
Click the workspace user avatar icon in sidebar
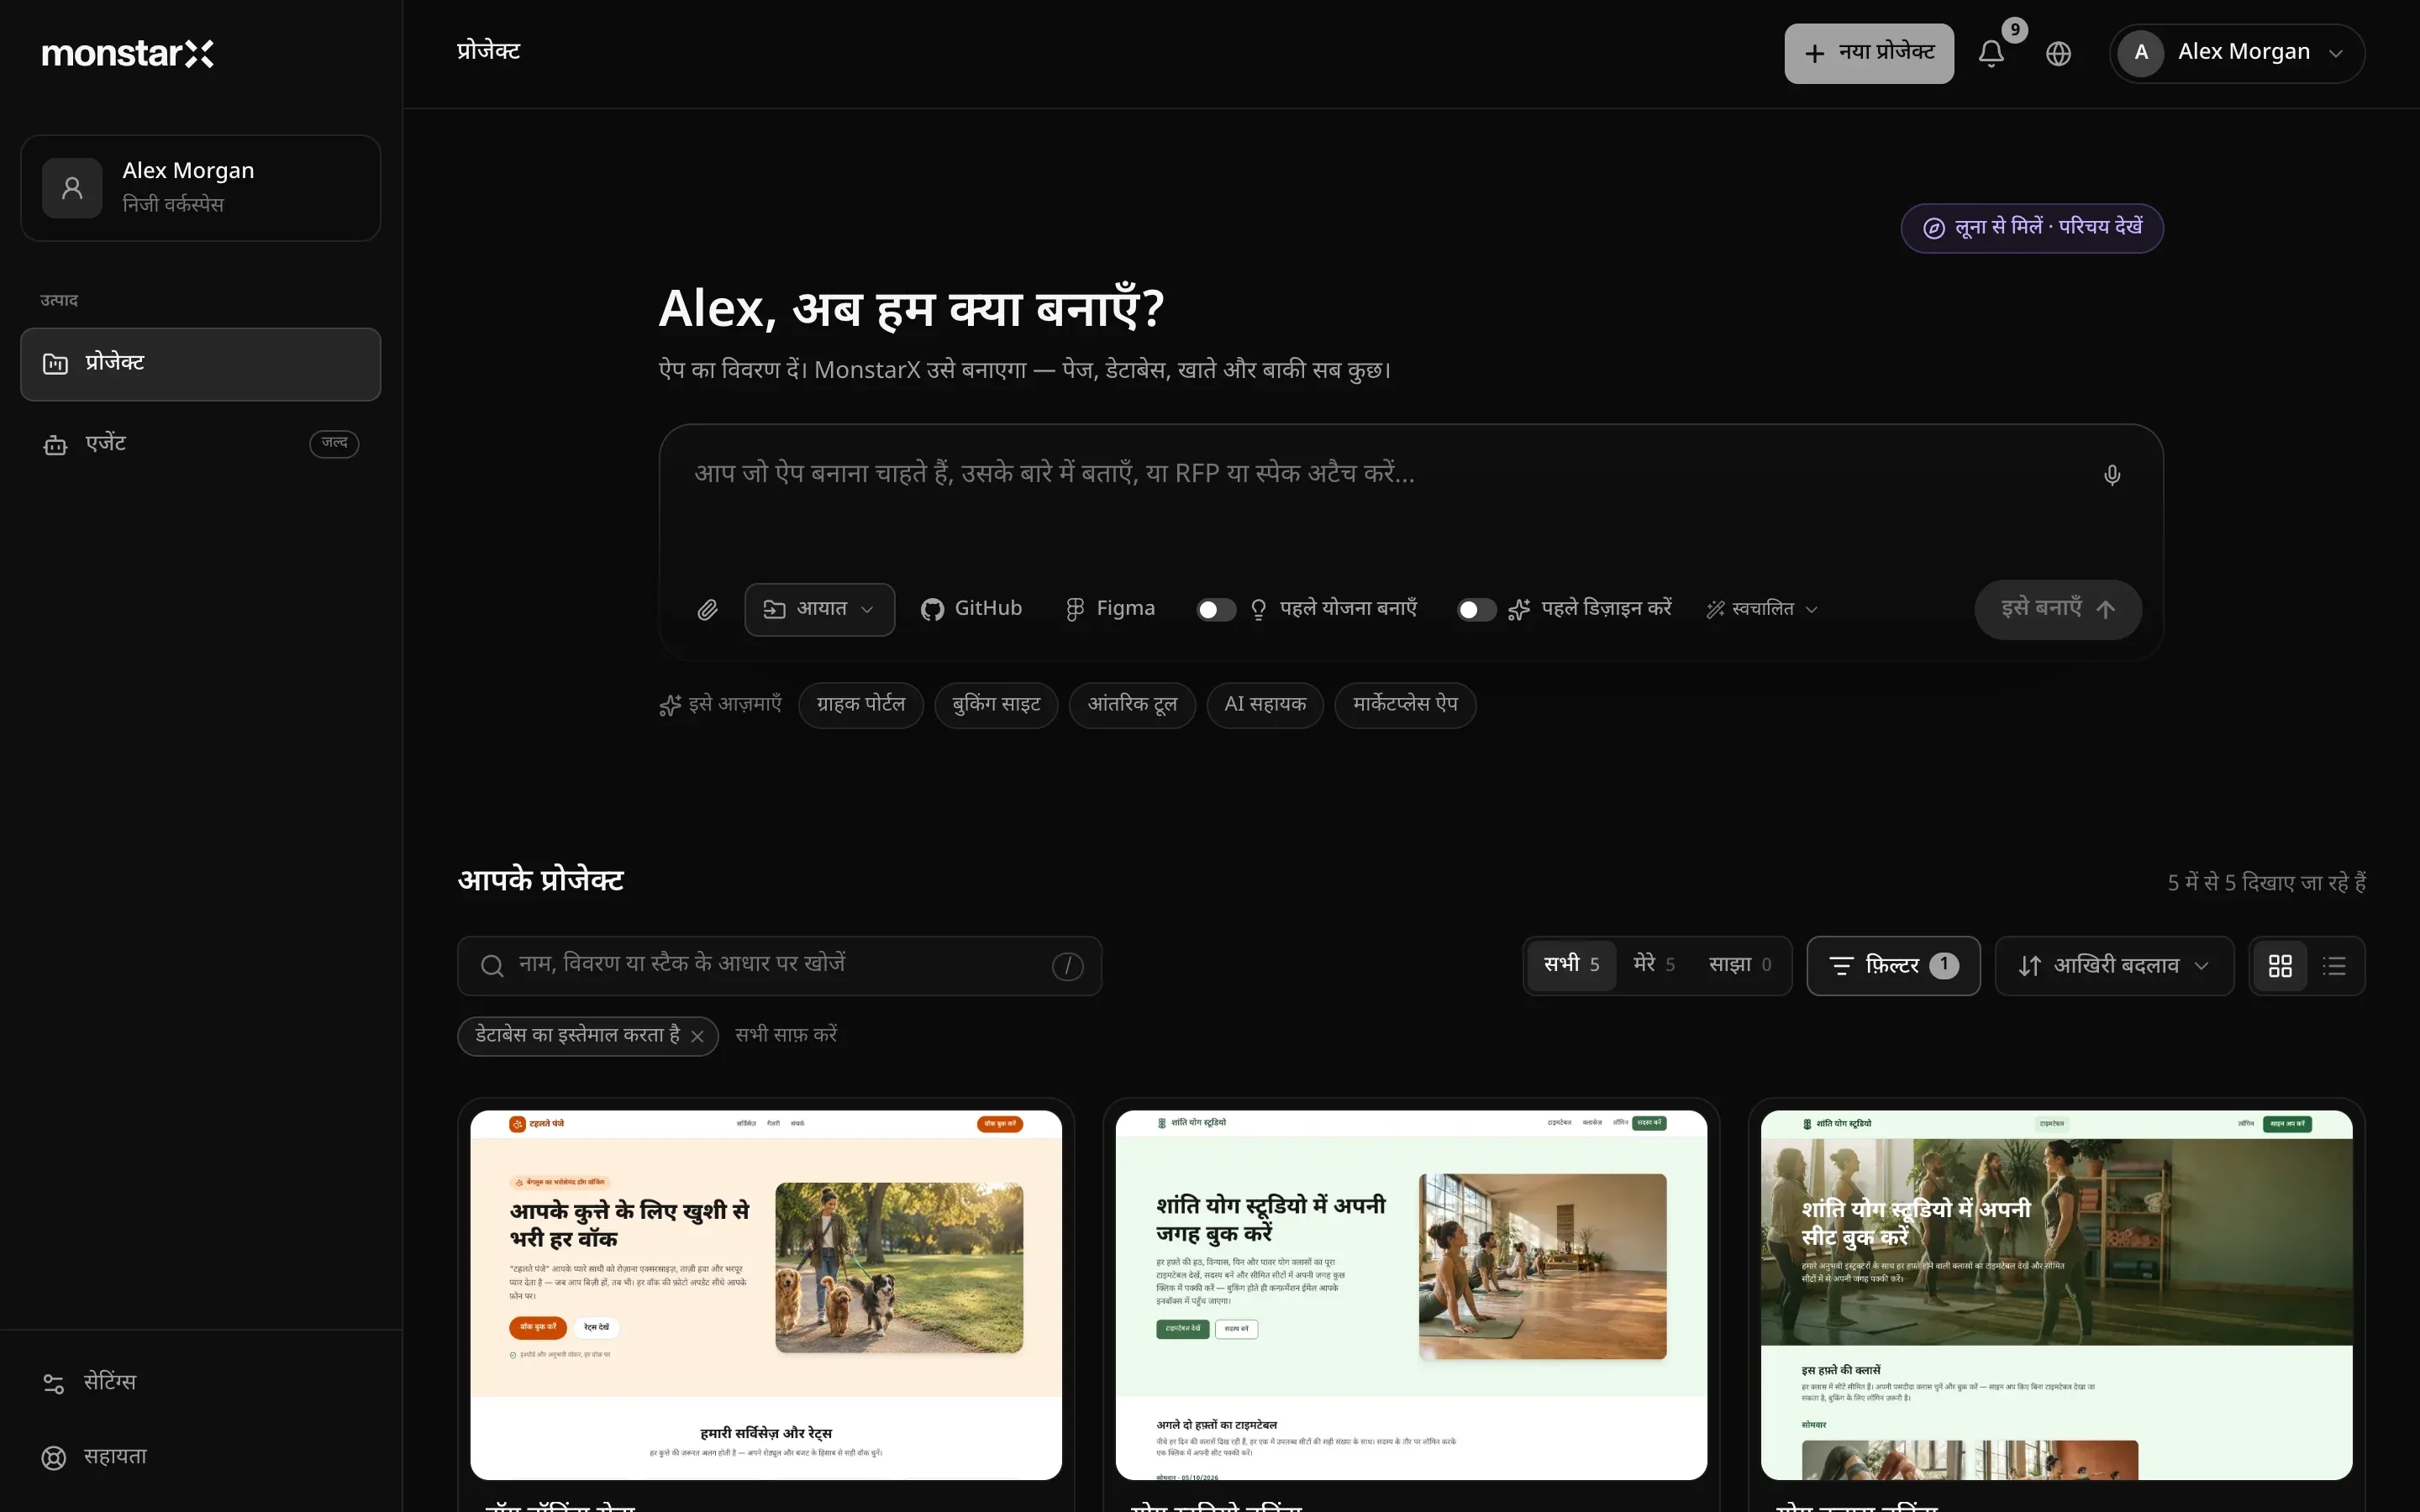click(72, 188)
